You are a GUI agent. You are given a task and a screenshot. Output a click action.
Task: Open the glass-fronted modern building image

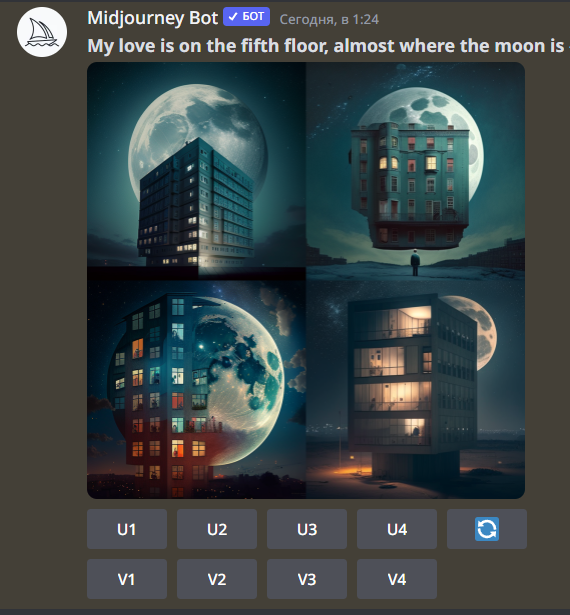(415, 389)
